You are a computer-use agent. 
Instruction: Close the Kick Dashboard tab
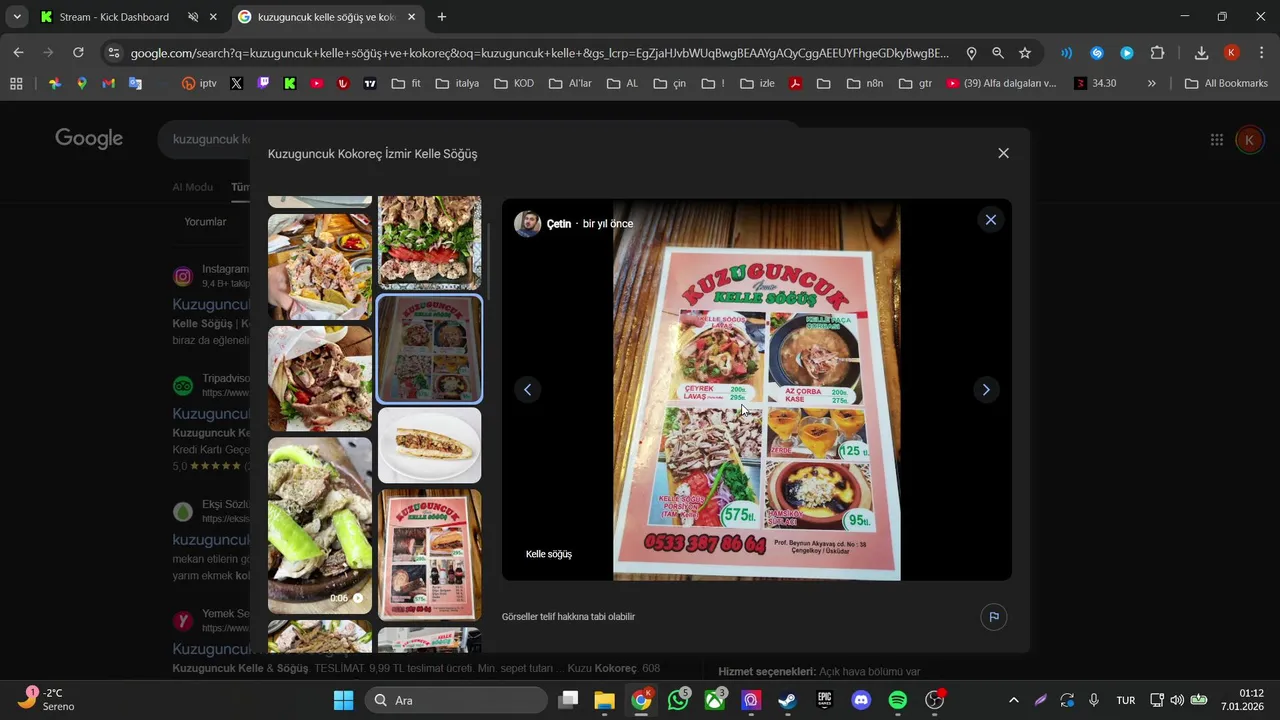coord(213,17)
